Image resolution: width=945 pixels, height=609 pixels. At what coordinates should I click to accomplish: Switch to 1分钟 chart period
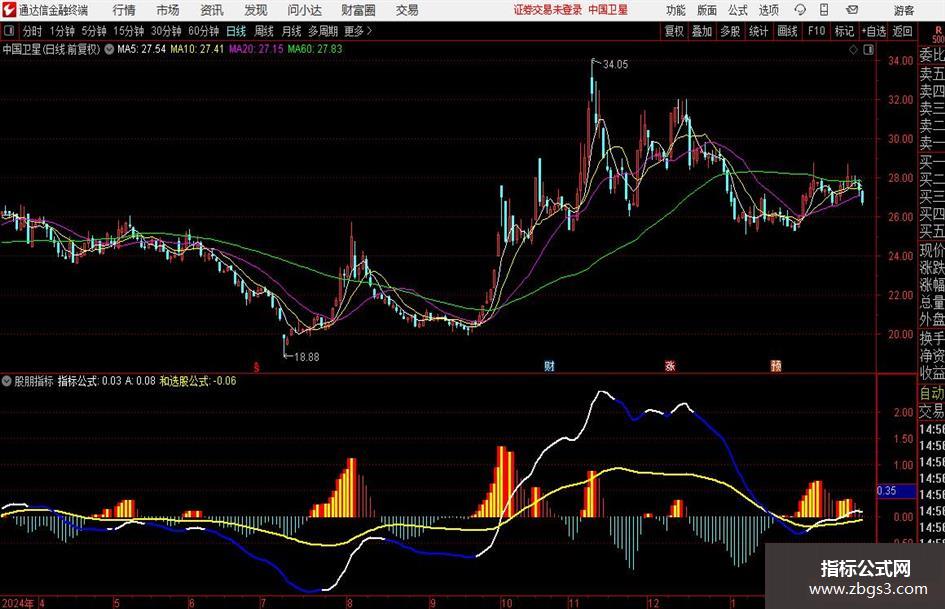click(62, 31)
